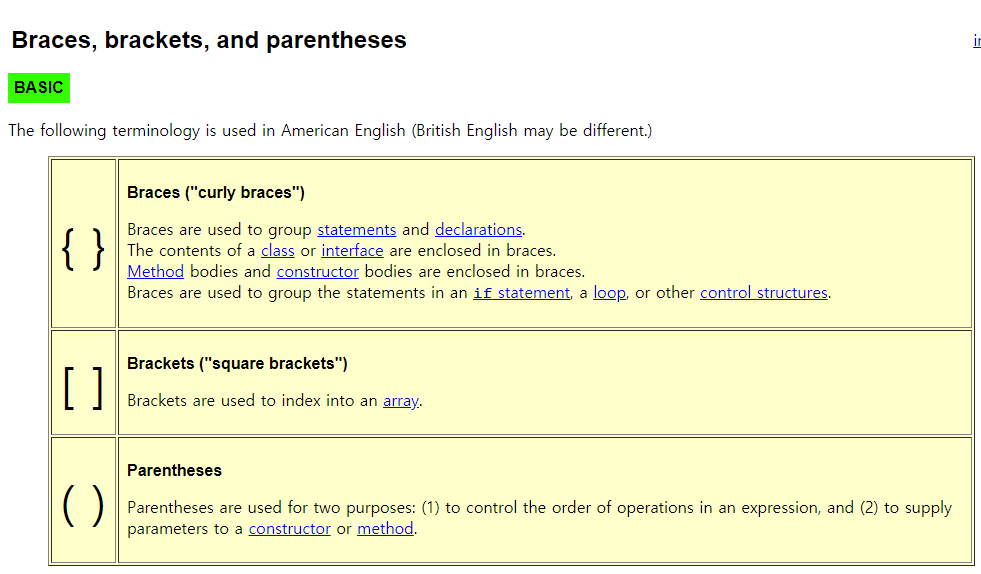Visit the "control structures" link
This screenshot has height=574, width=981.
[x=764, y=293]
